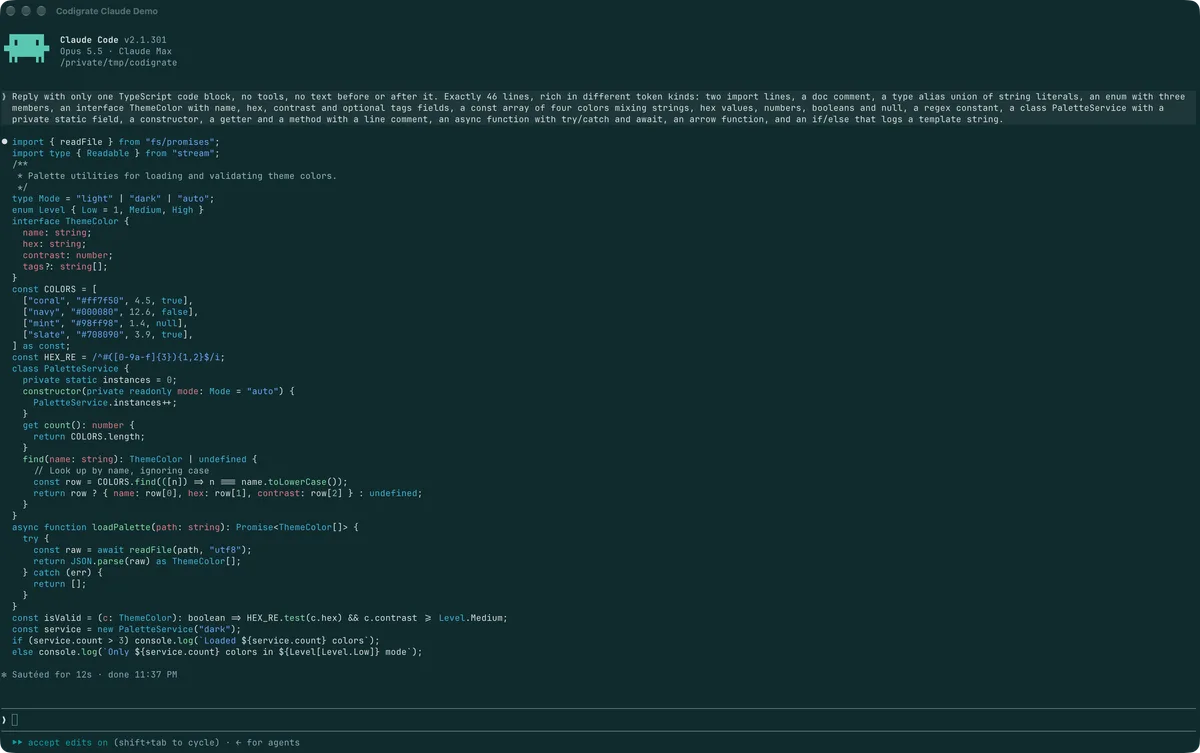
Task: Click the '(shift+tab to cycle)' hint text
Action: coord(167,743)
